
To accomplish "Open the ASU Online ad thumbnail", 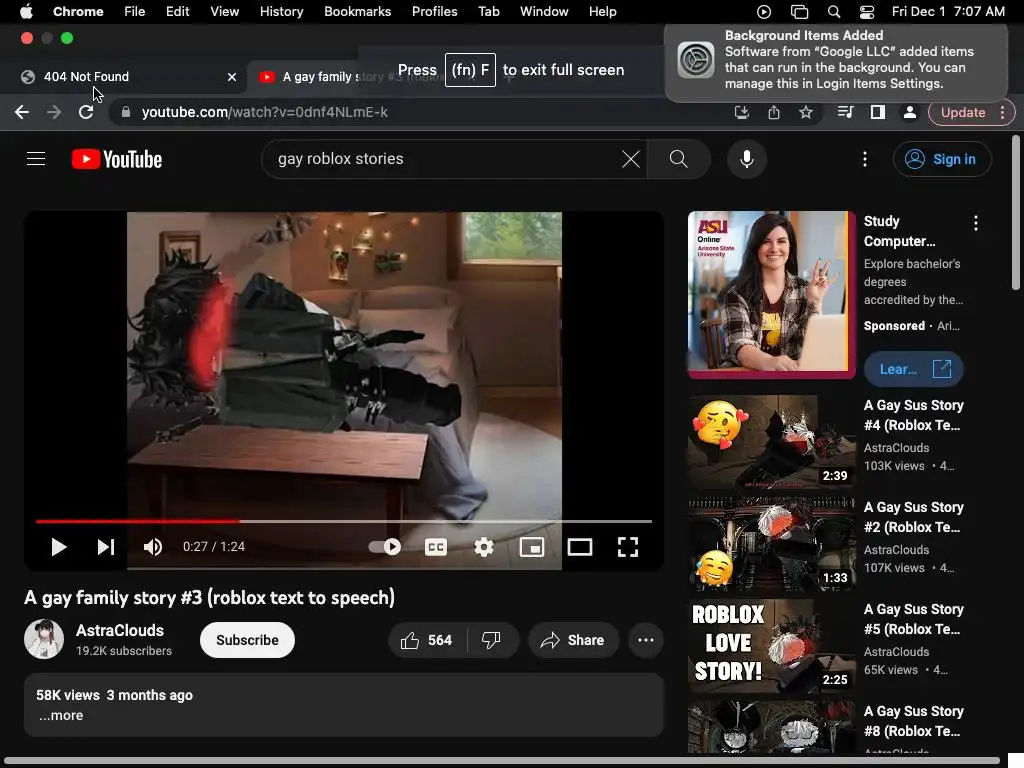I will pos(771,295).
